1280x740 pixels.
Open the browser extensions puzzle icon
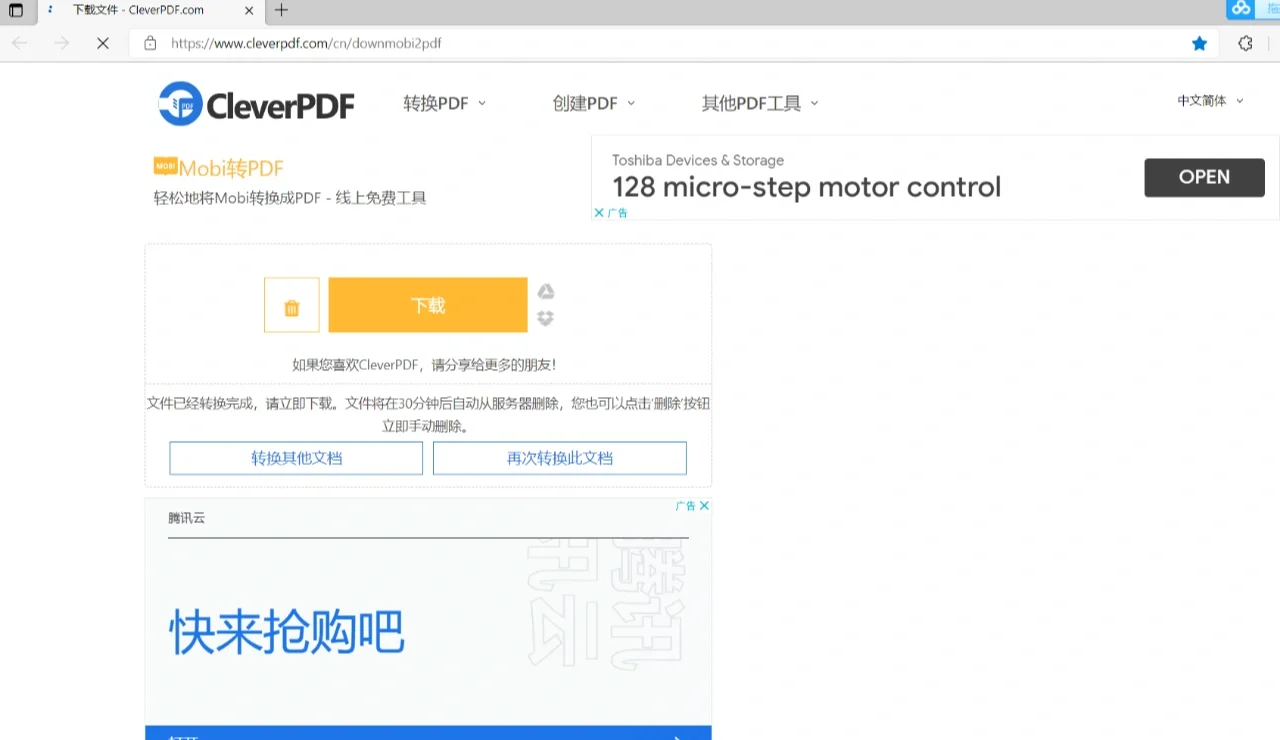click(x=1245, y=44)
